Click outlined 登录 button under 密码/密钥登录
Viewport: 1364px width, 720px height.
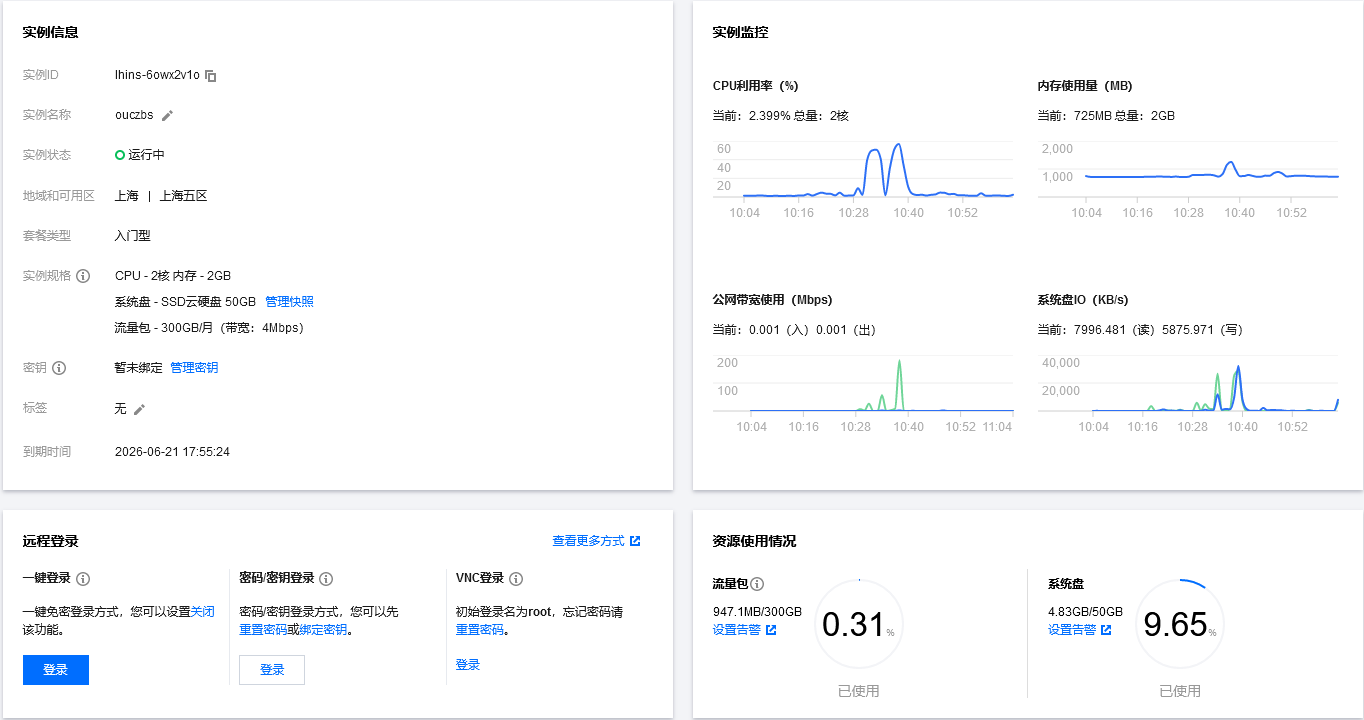pyautogui.click(x=272, y=670)
